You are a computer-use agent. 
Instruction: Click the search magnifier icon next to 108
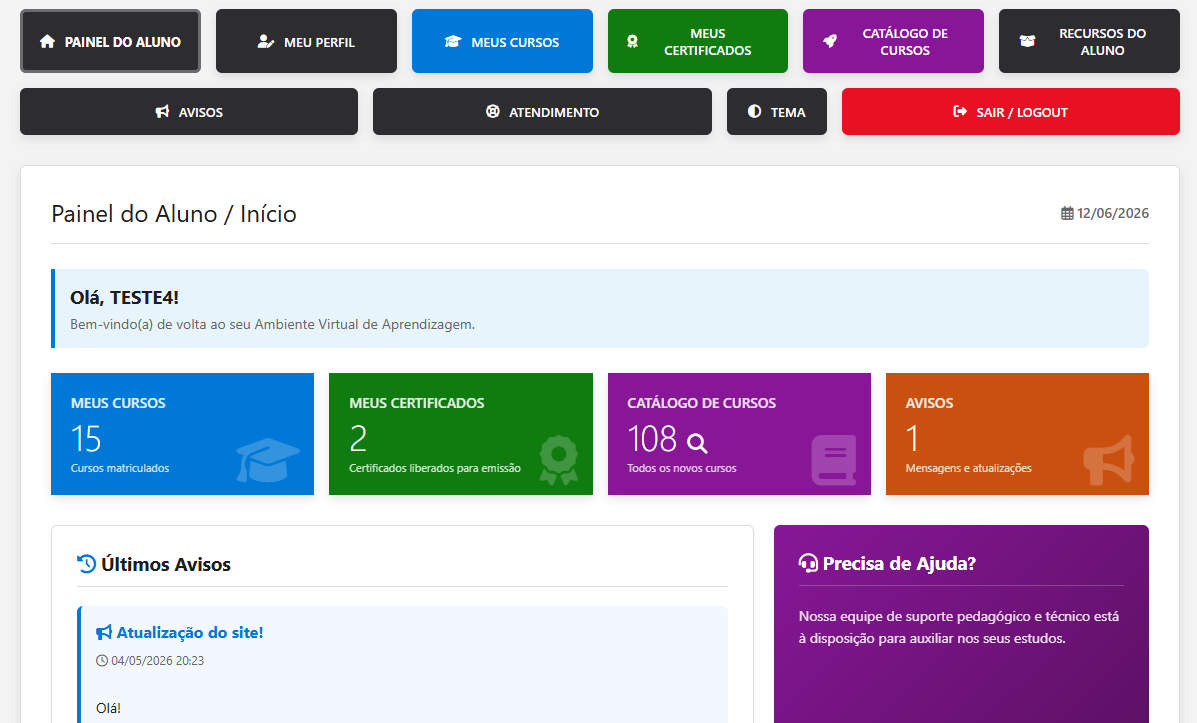click(x=697, y=443)
